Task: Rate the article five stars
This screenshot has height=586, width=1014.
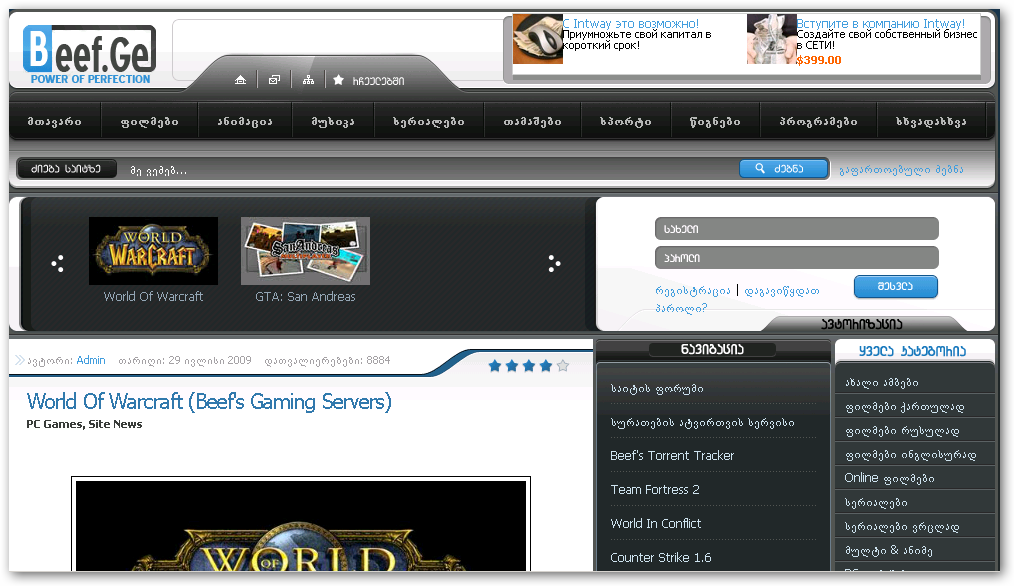Action: point(563,366)
